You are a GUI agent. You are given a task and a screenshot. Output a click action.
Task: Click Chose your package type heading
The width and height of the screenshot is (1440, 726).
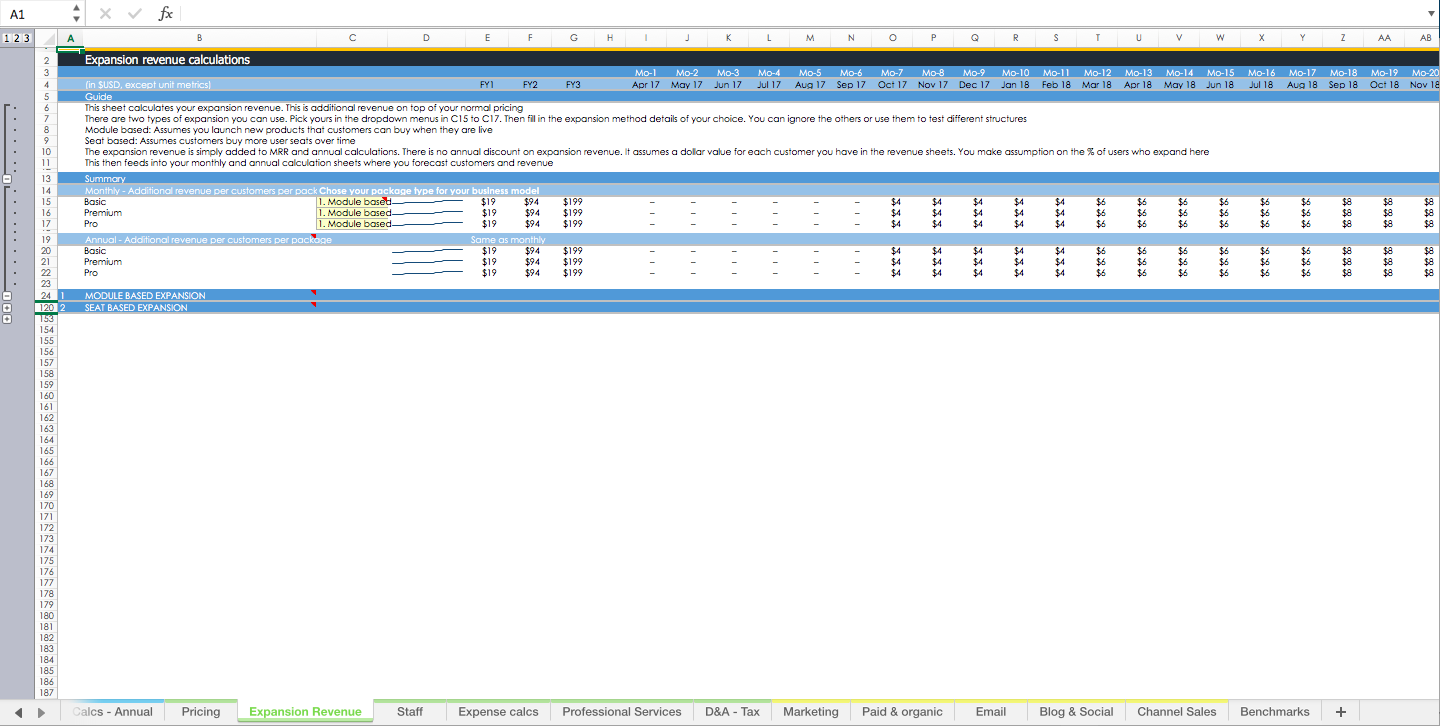[429, 191]
